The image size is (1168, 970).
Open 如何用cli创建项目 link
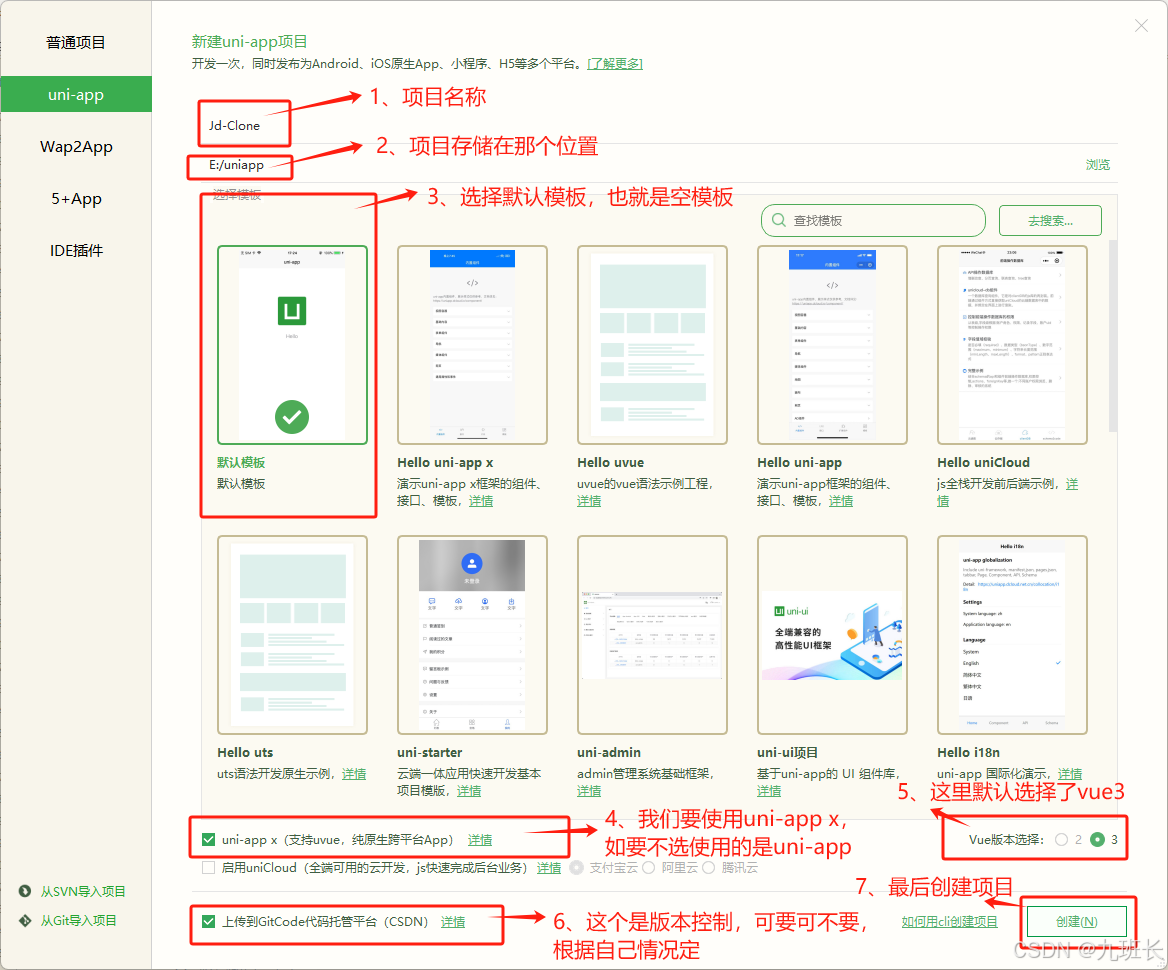pos(950,922)
